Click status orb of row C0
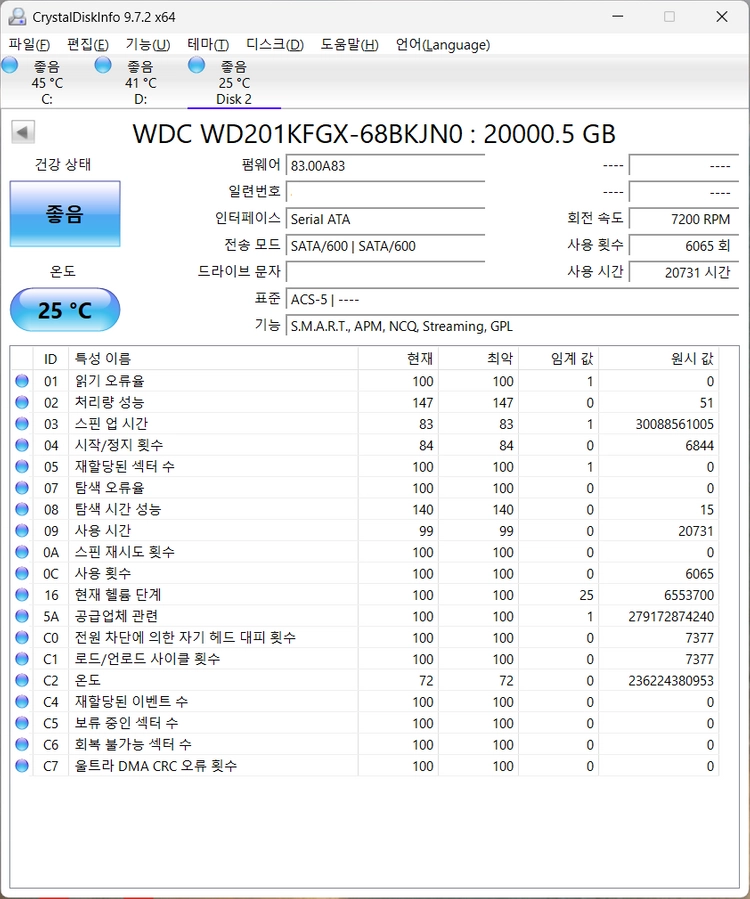 pyautogui.click(x=22, y=638)
